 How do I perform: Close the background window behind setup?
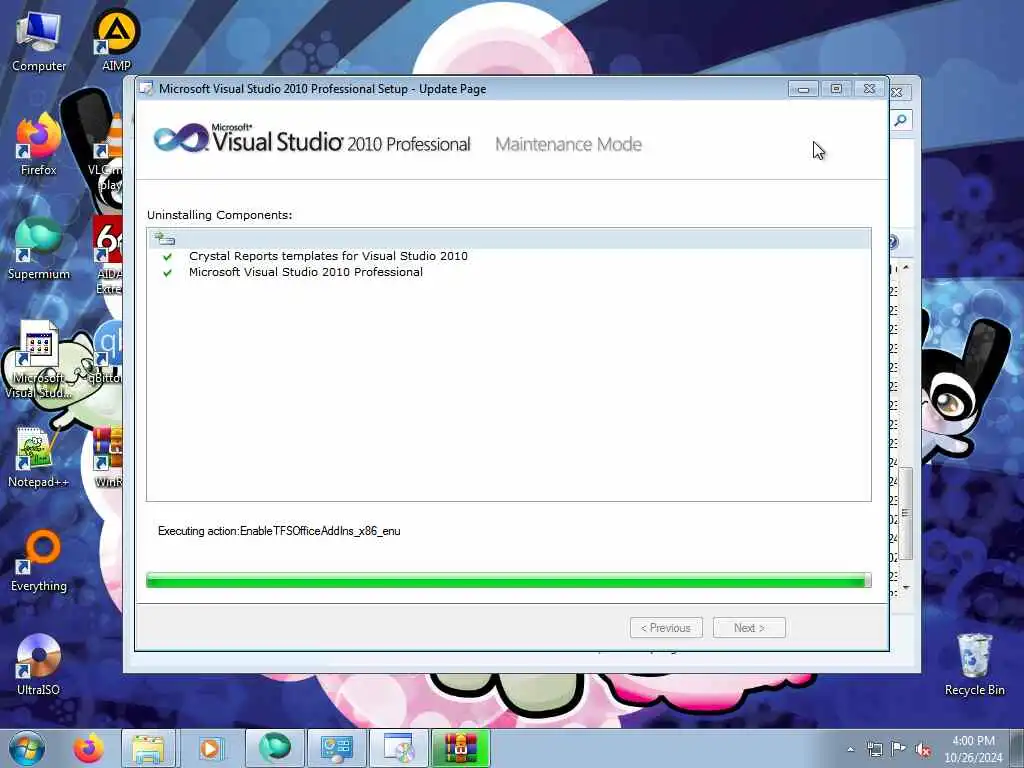(x=897, y=93)
